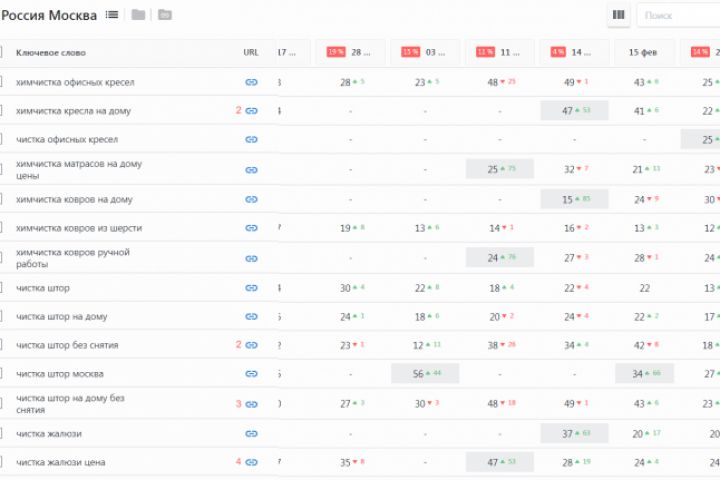Open URL link for чистка жалюзи row
This screenshot has height=480, width=720.
251,434
